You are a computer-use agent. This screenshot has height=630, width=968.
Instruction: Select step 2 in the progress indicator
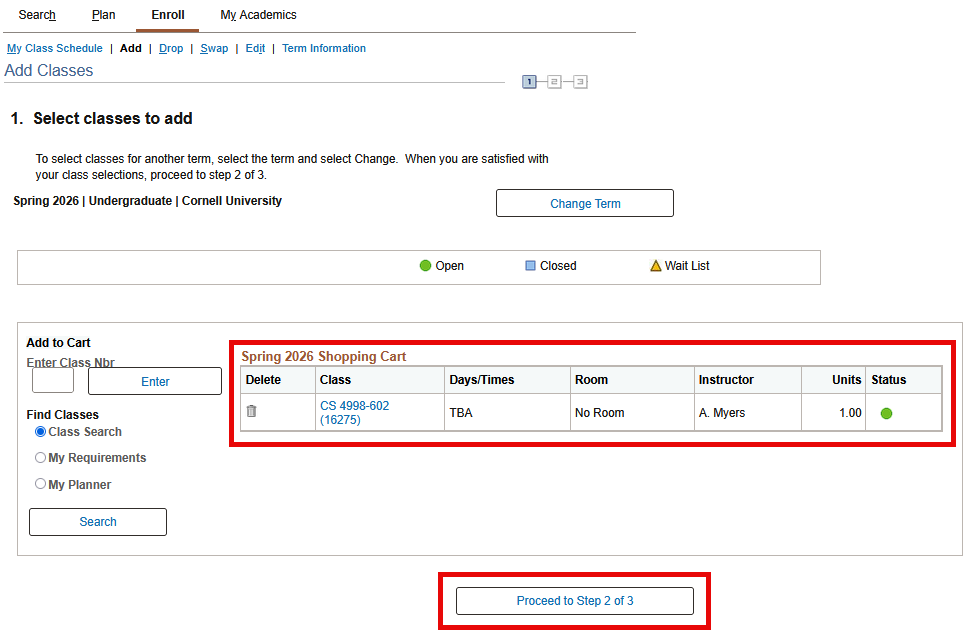click(555, 81)
